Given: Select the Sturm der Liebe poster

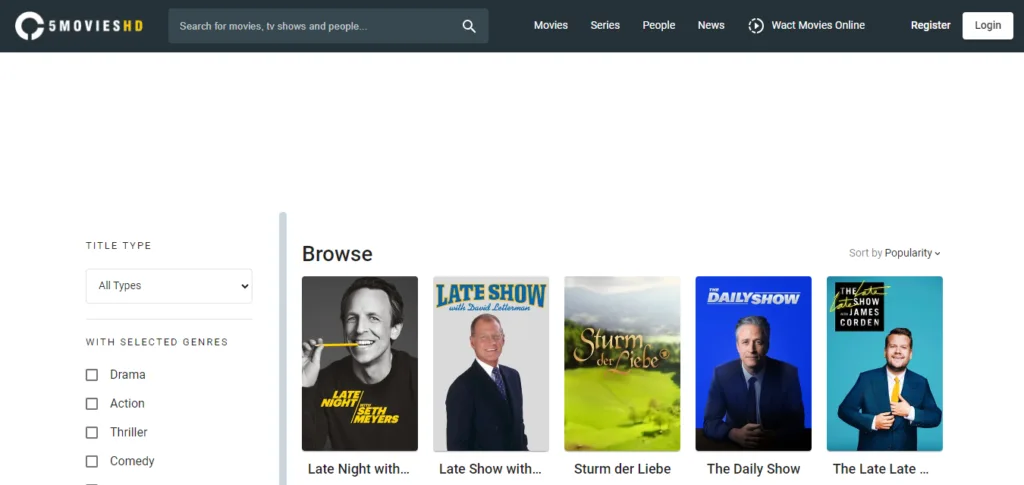Looking at the screenshot, I should click(622, 364).
